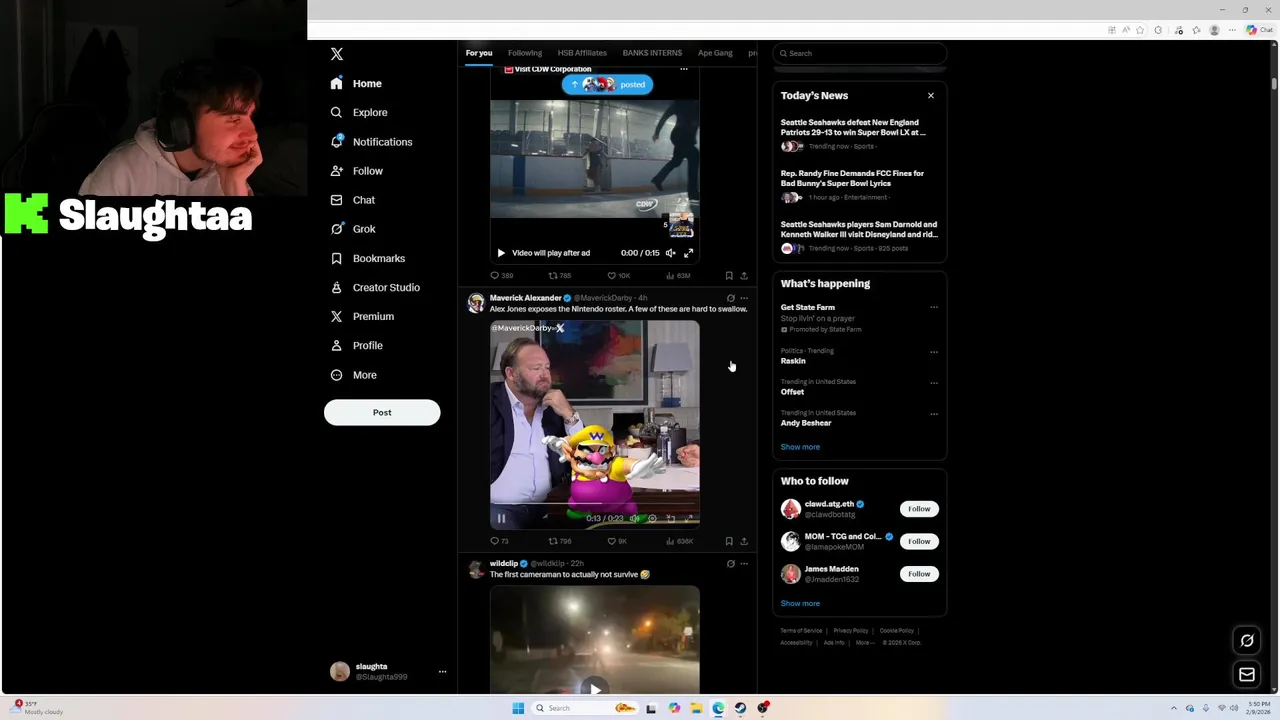Open Maverick Alexander's profile avatar

(x=476, y=303)
